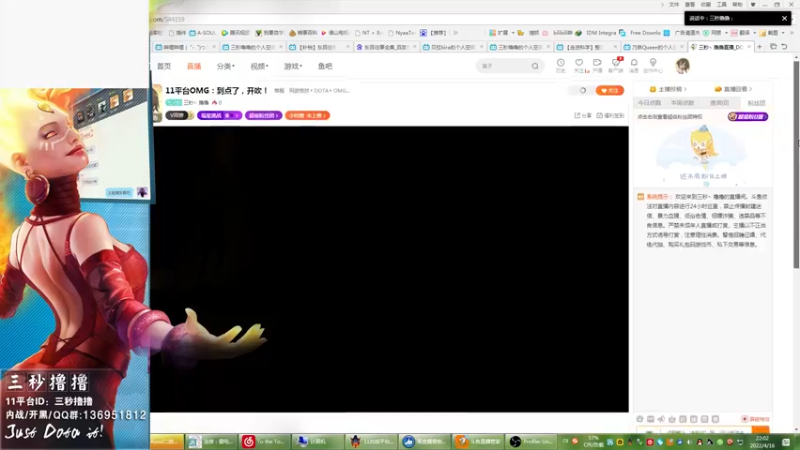Viewport: 800px width, 450px height.
Task: Click the magnifier search icon
Action: click(x=535, y=66)
